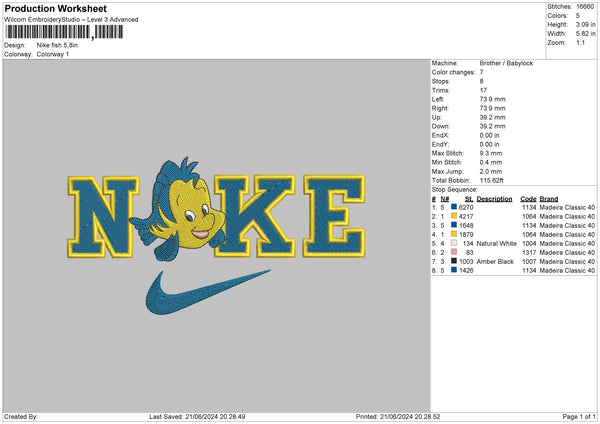Click the Total Bobbin value "115.62ft"
600x424 pixels.
[x=491, y=180]
